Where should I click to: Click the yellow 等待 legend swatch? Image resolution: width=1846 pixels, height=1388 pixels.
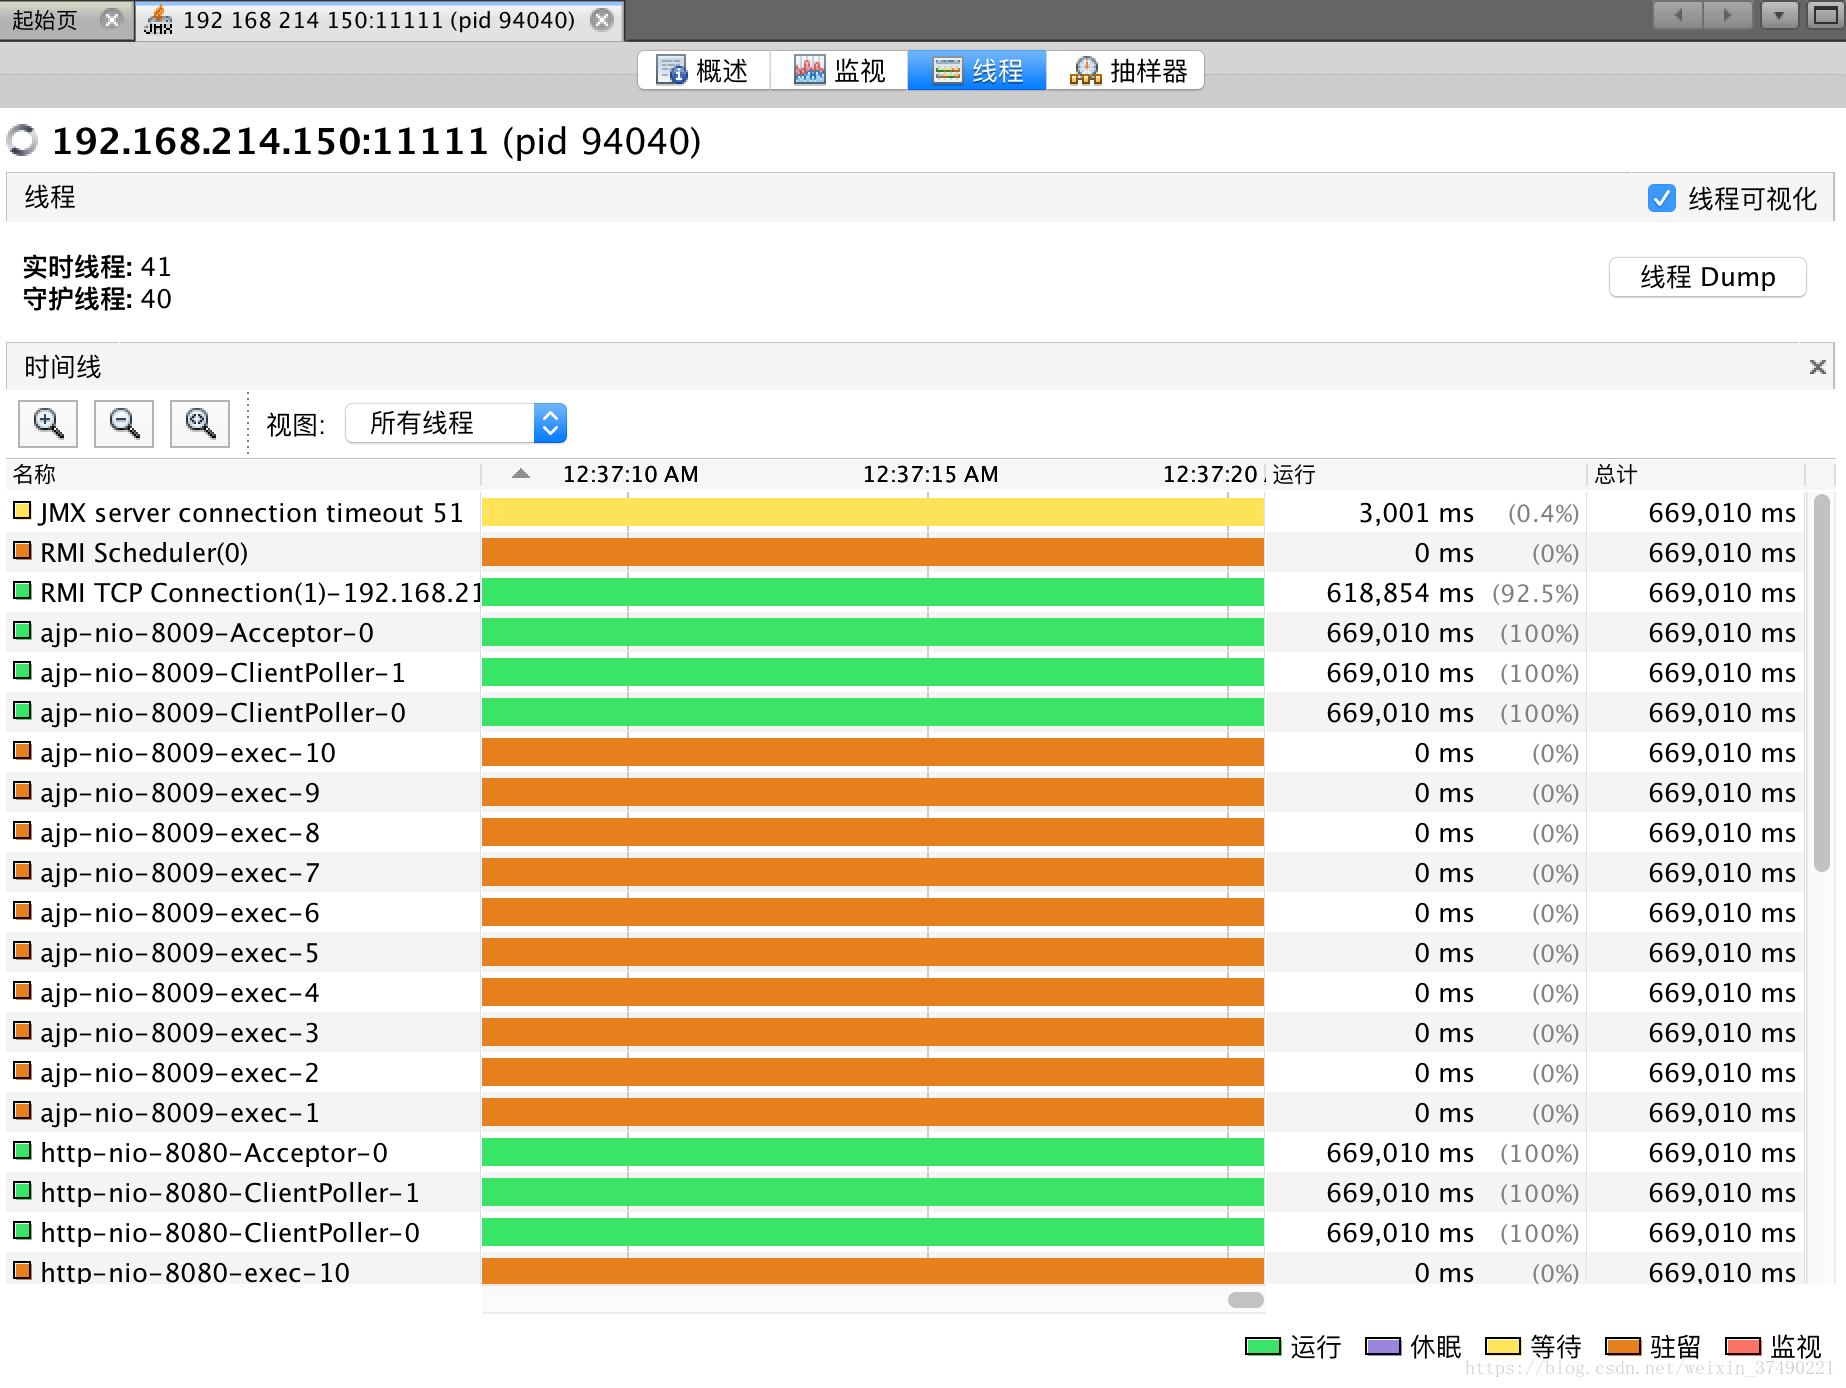coord(1502,1346)
